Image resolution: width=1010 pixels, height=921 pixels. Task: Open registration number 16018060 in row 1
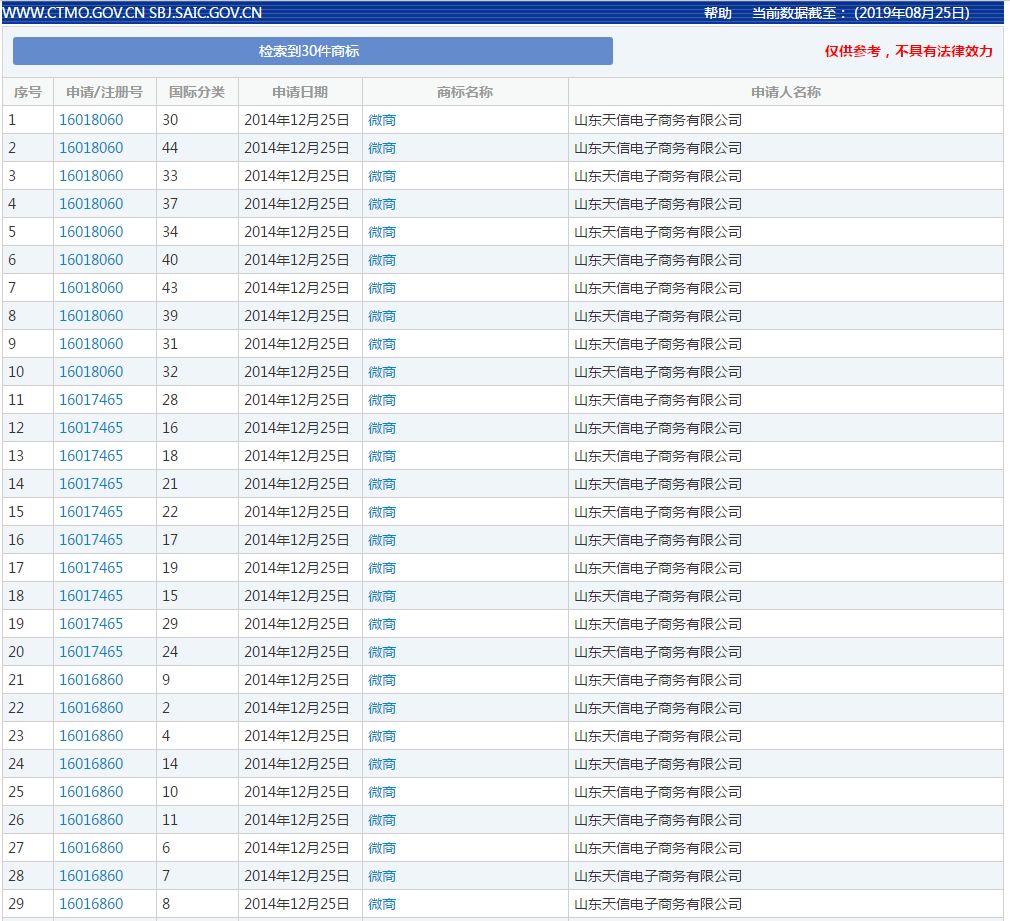(x=91, y=120)
